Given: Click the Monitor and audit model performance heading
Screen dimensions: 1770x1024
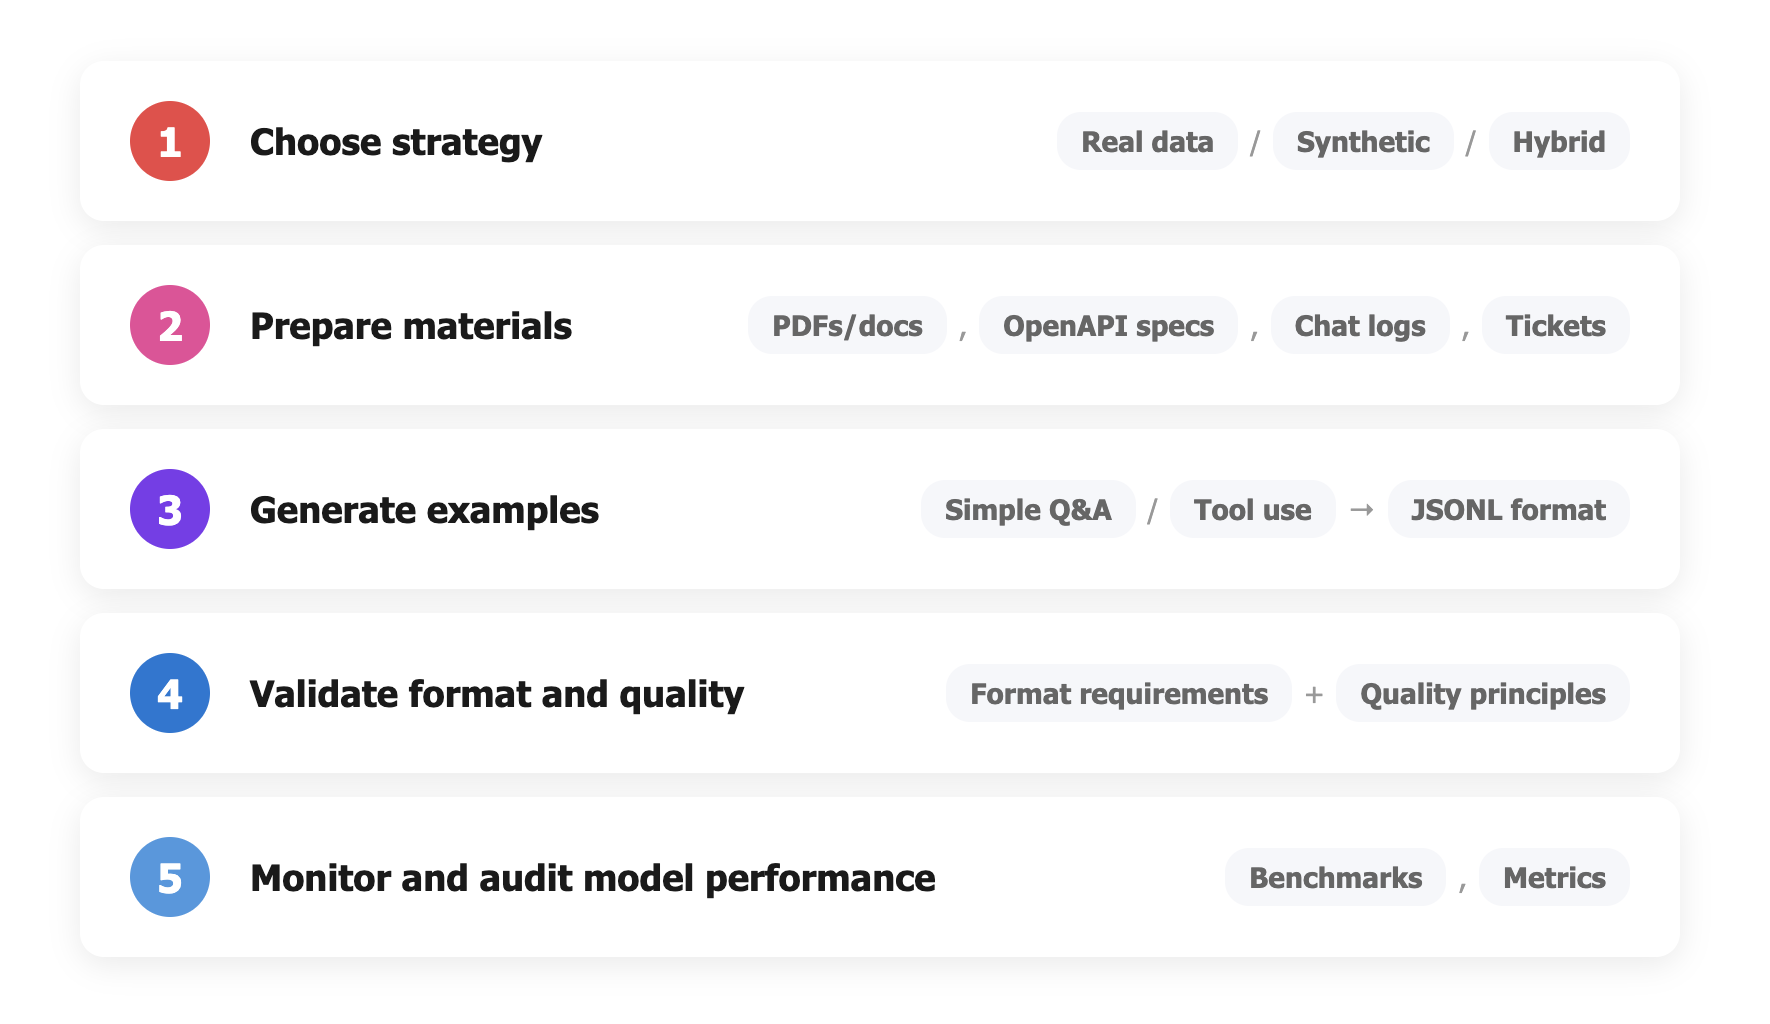Looking at the screenshot, I should point(593,878).
